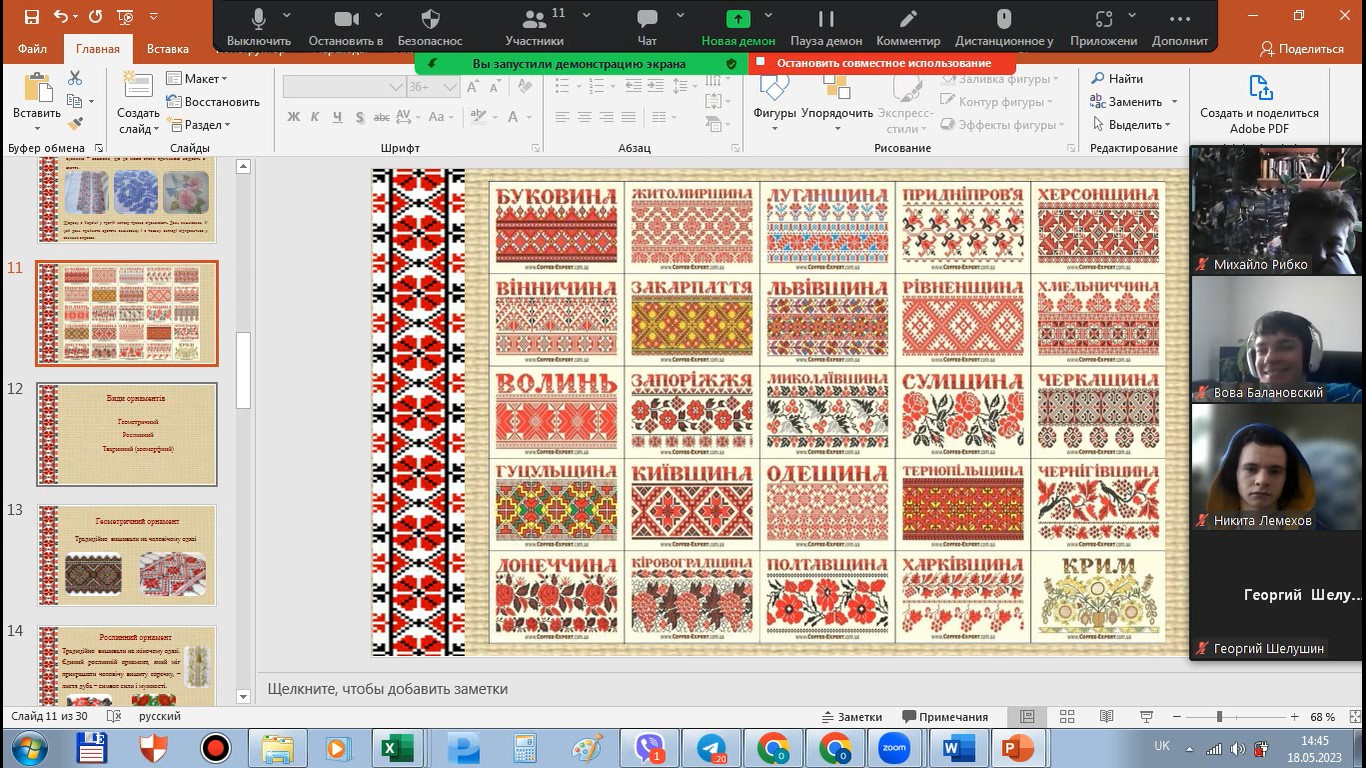Click the Zoom mute microphone icon

(x=259, y=19)
